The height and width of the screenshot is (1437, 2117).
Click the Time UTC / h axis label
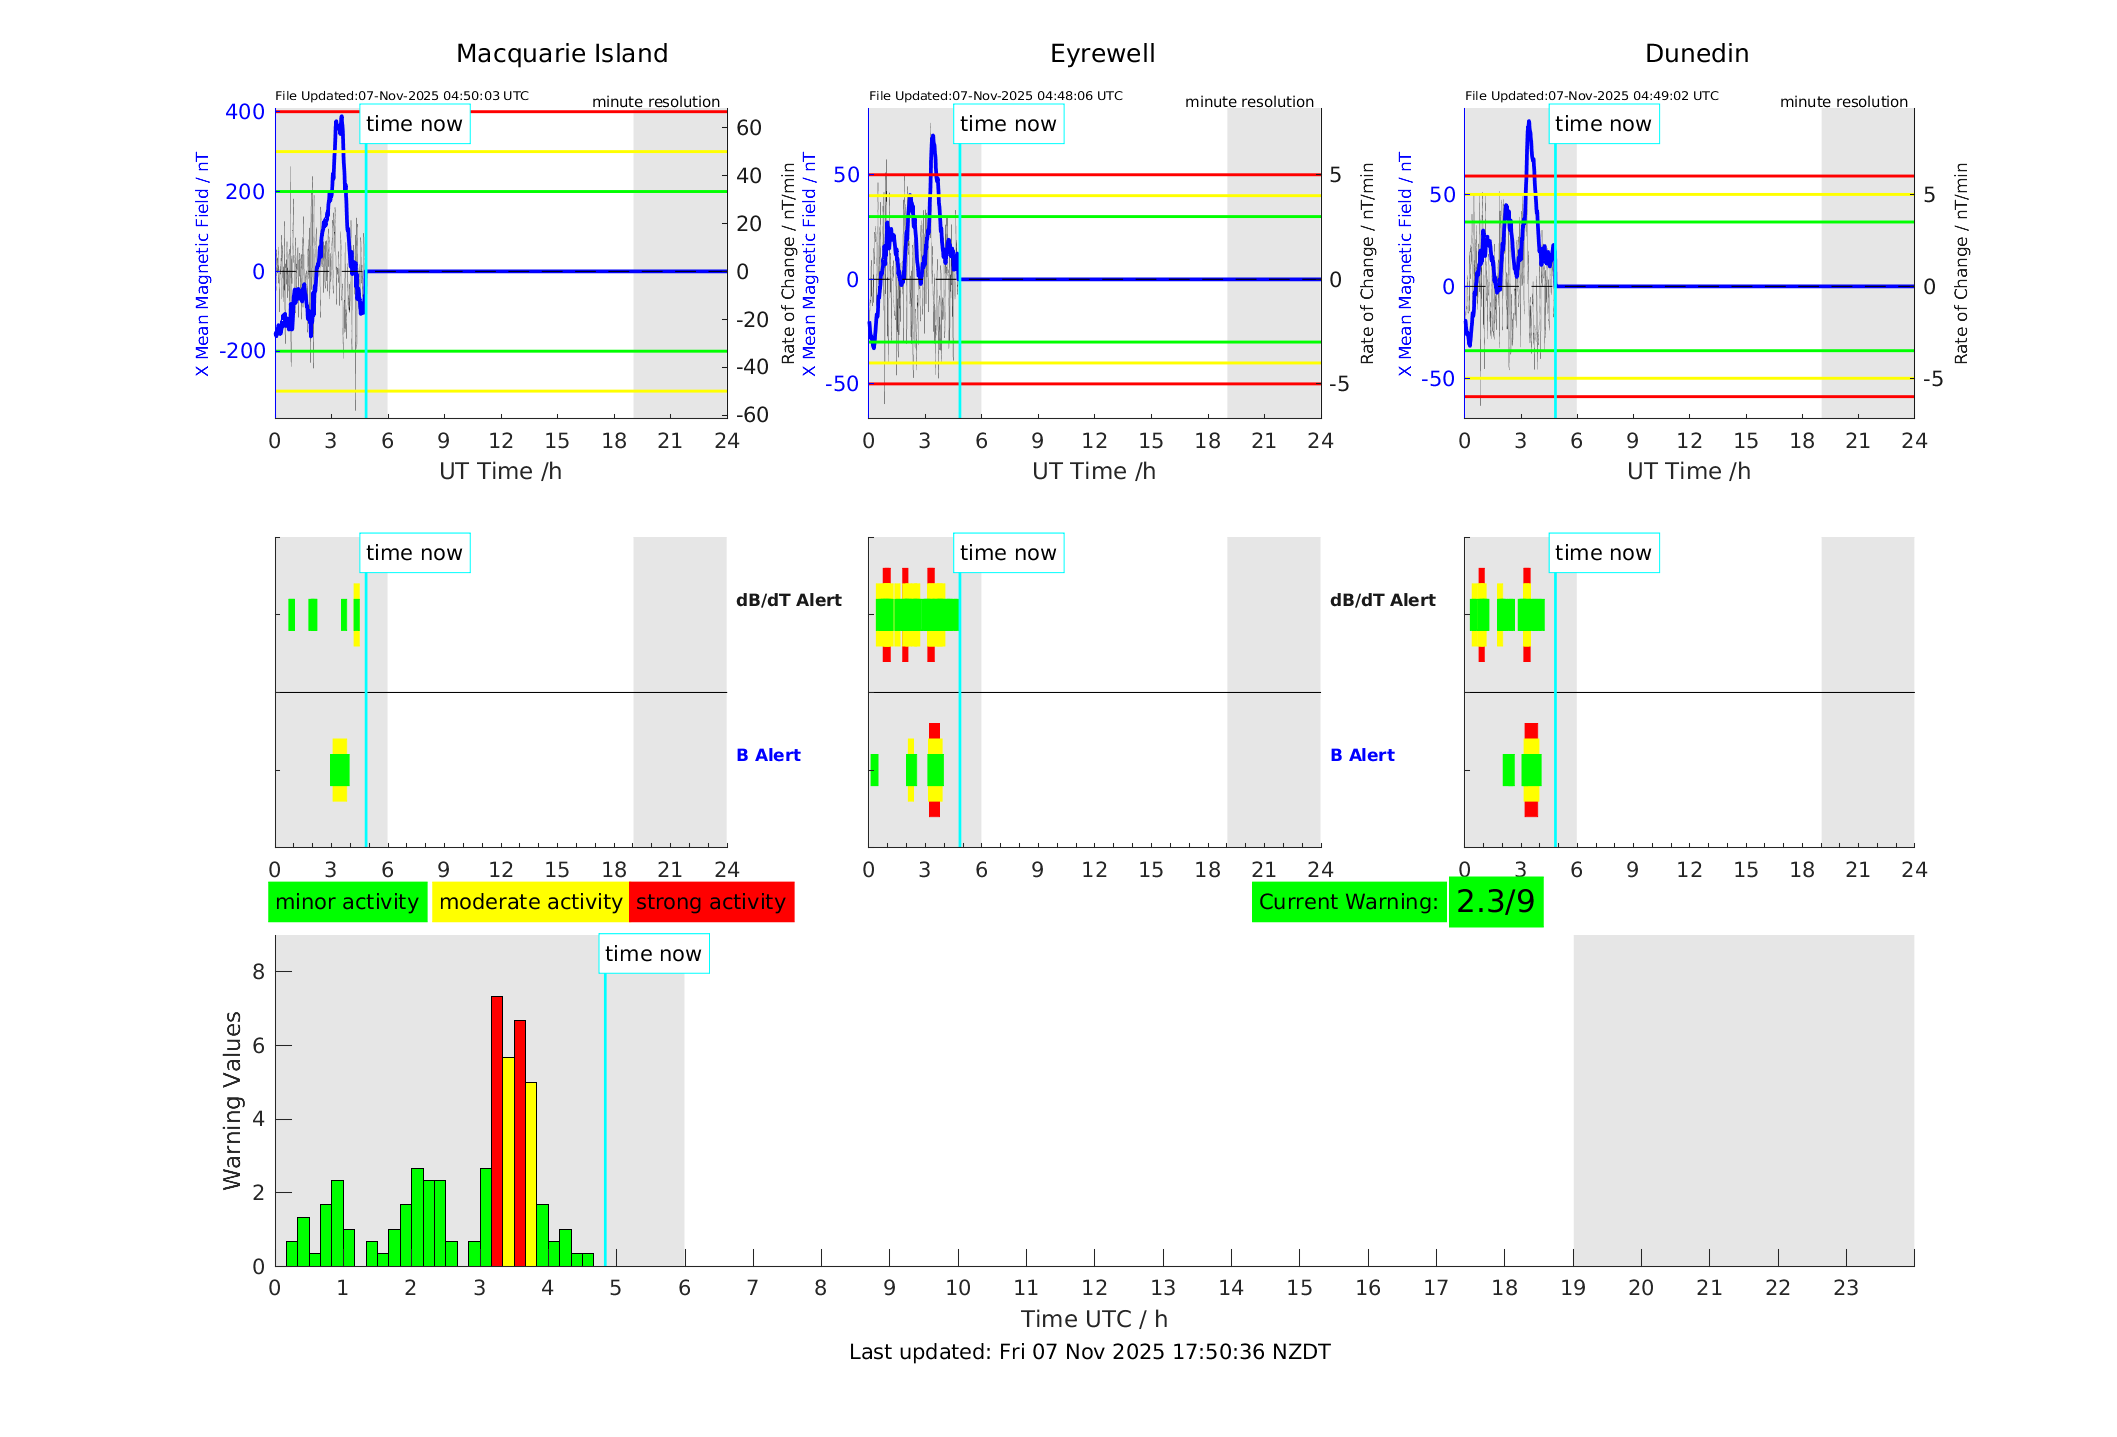coord(1094,1319)
